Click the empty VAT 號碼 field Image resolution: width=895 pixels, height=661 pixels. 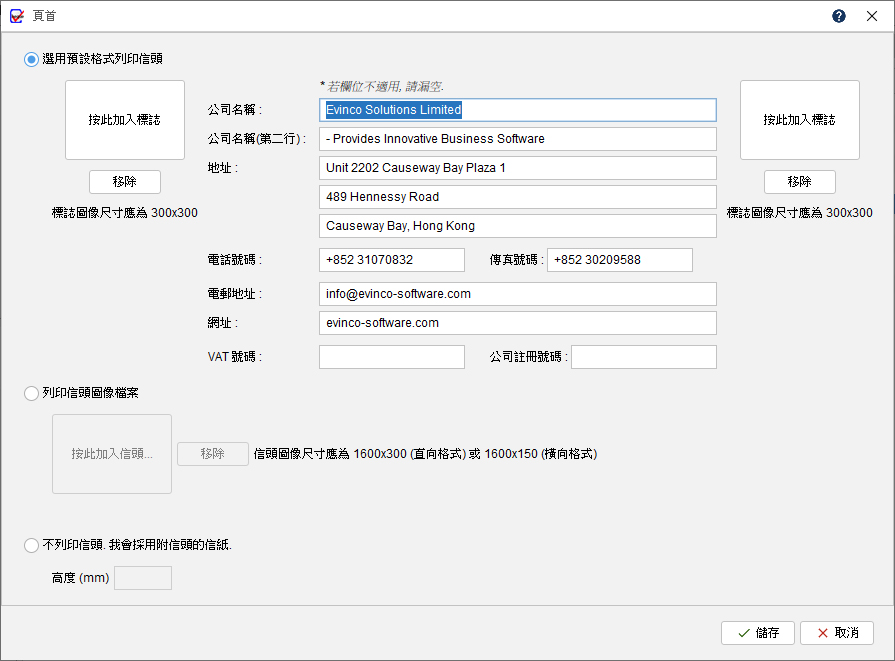[392, 357]
